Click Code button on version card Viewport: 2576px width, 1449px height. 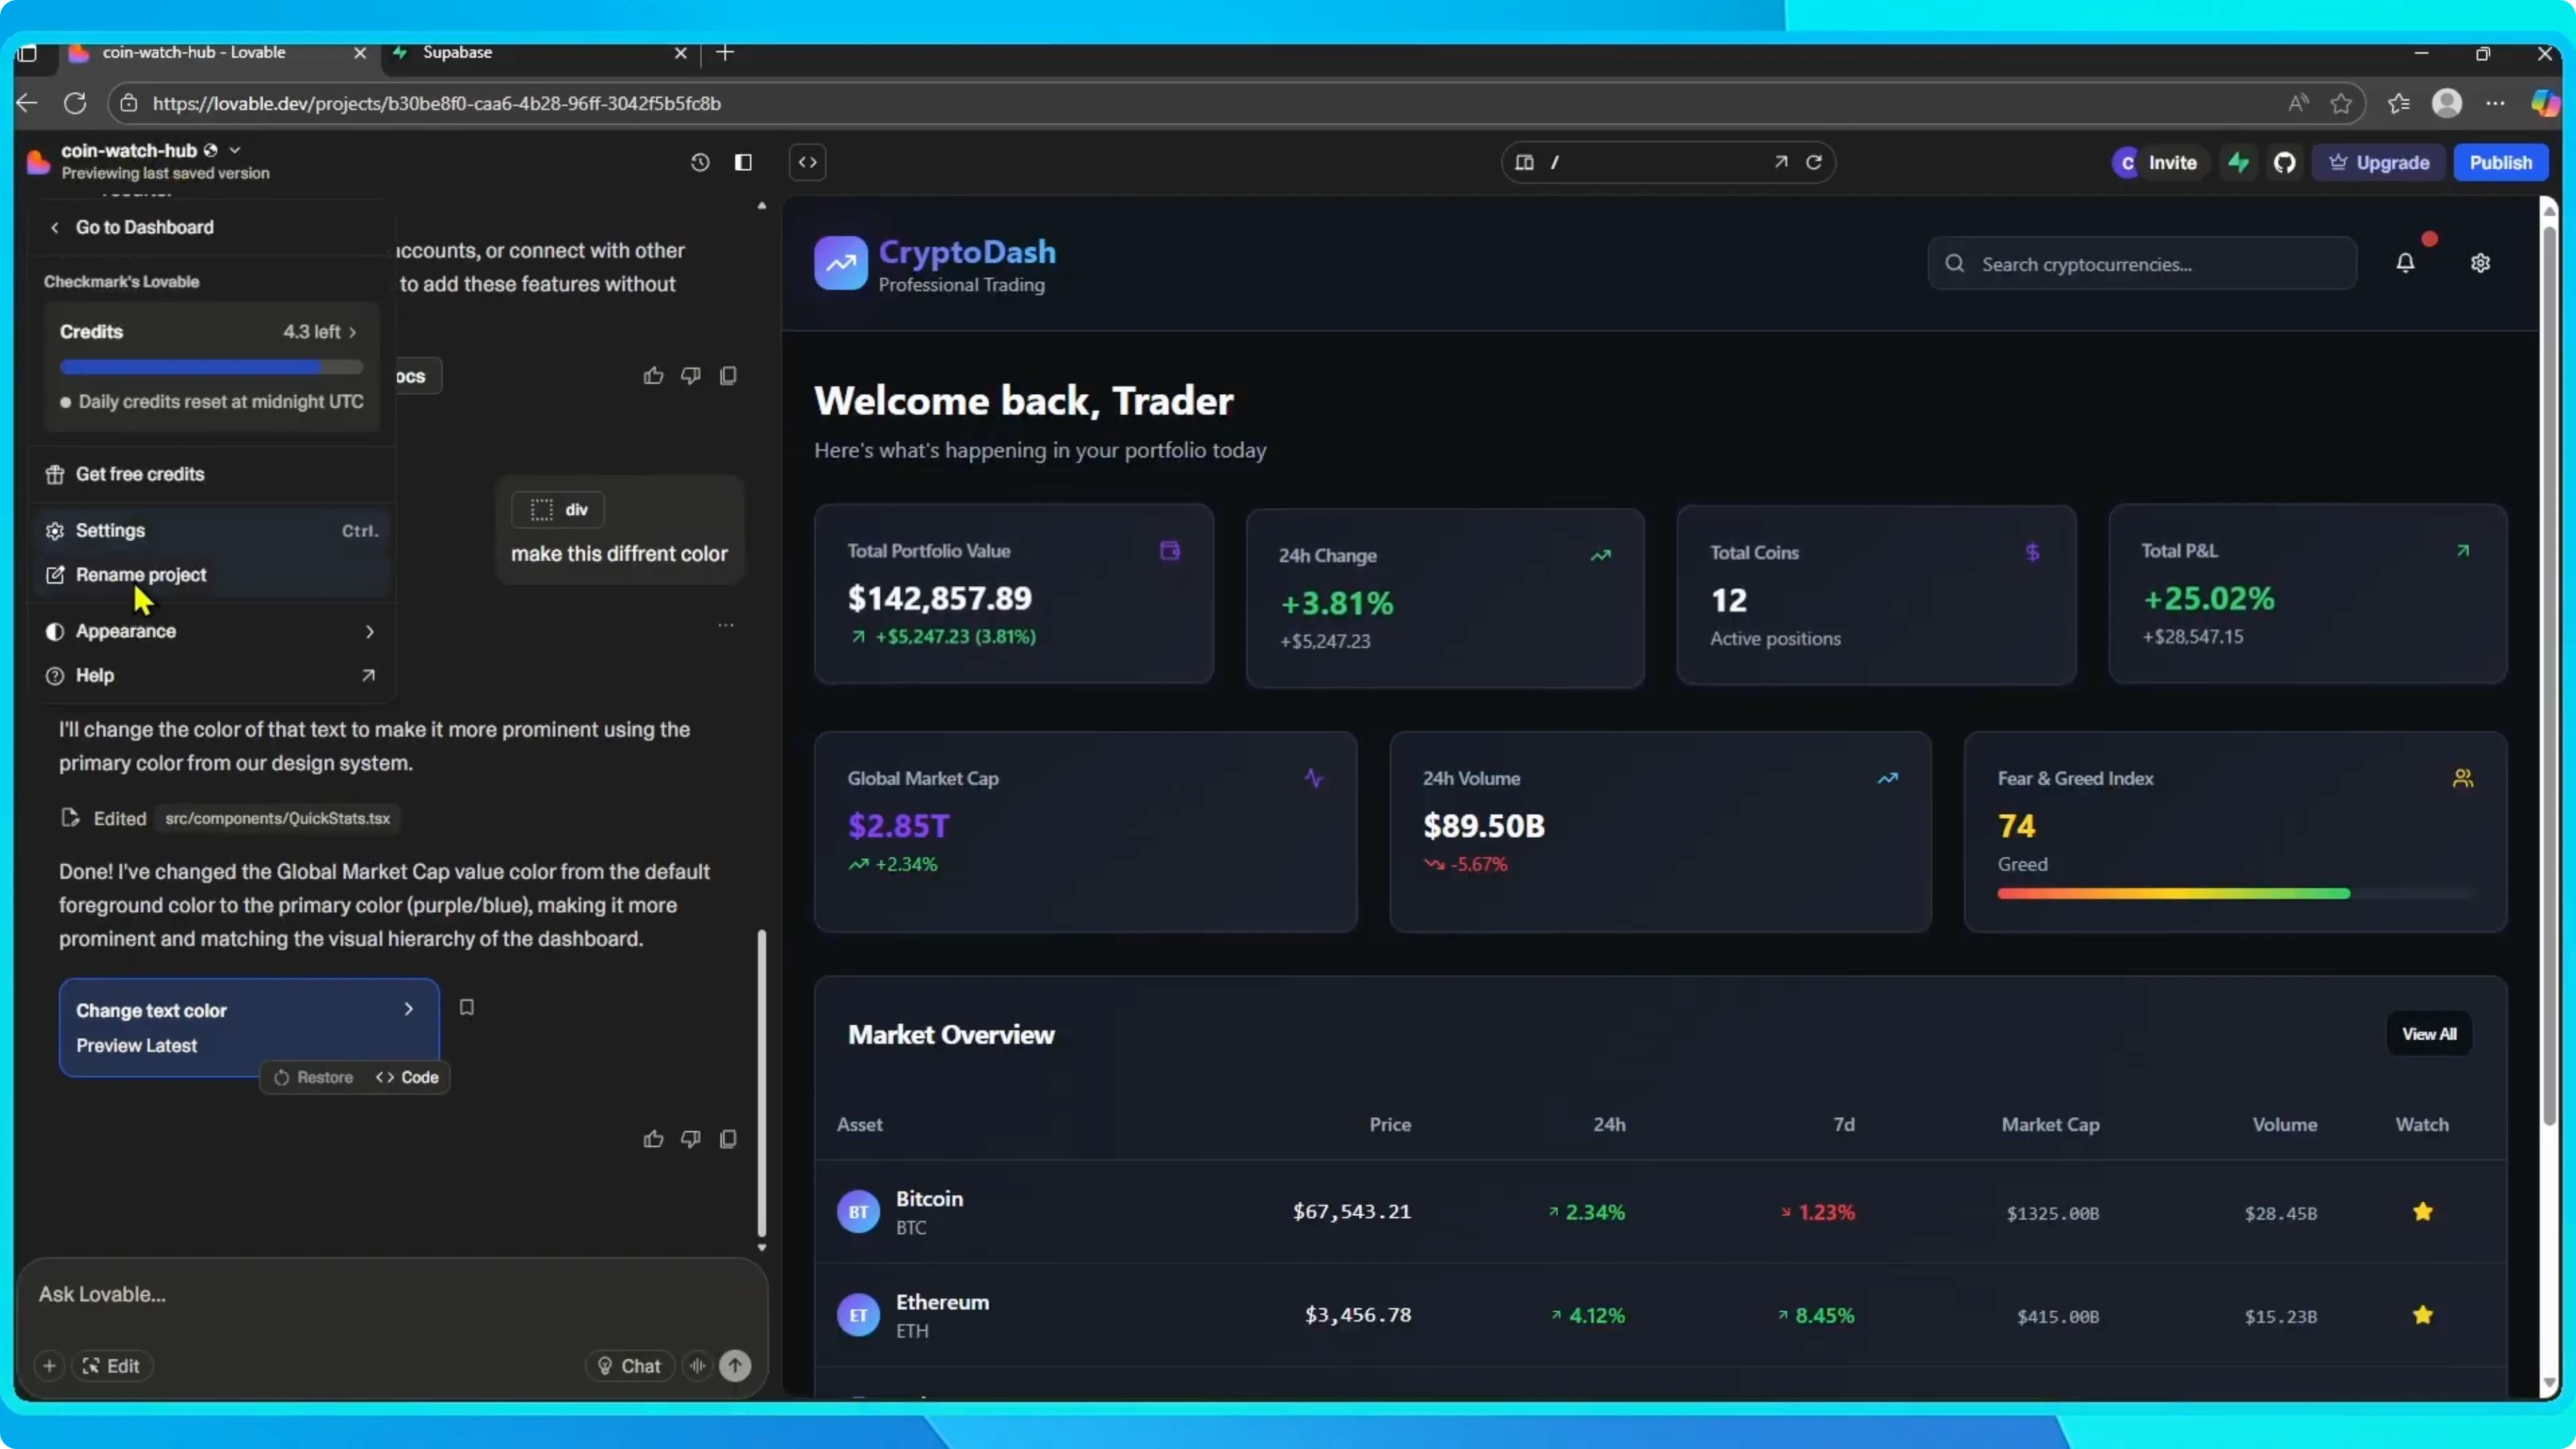pos(408,1077)
